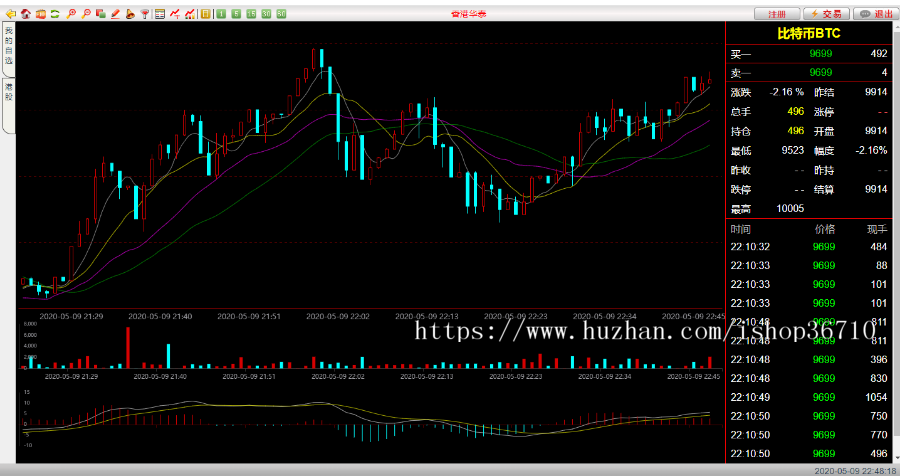Click the 卖一 ask label

(x=740, y=72)
